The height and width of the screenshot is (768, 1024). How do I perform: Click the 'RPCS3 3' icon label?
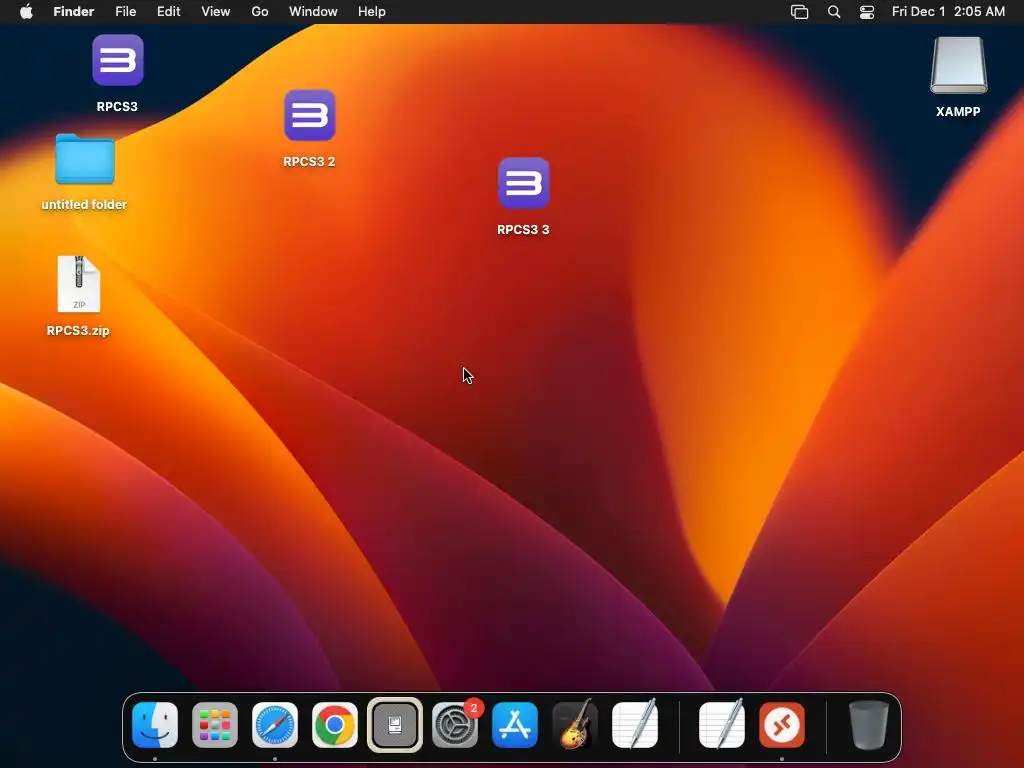point(523,230)
